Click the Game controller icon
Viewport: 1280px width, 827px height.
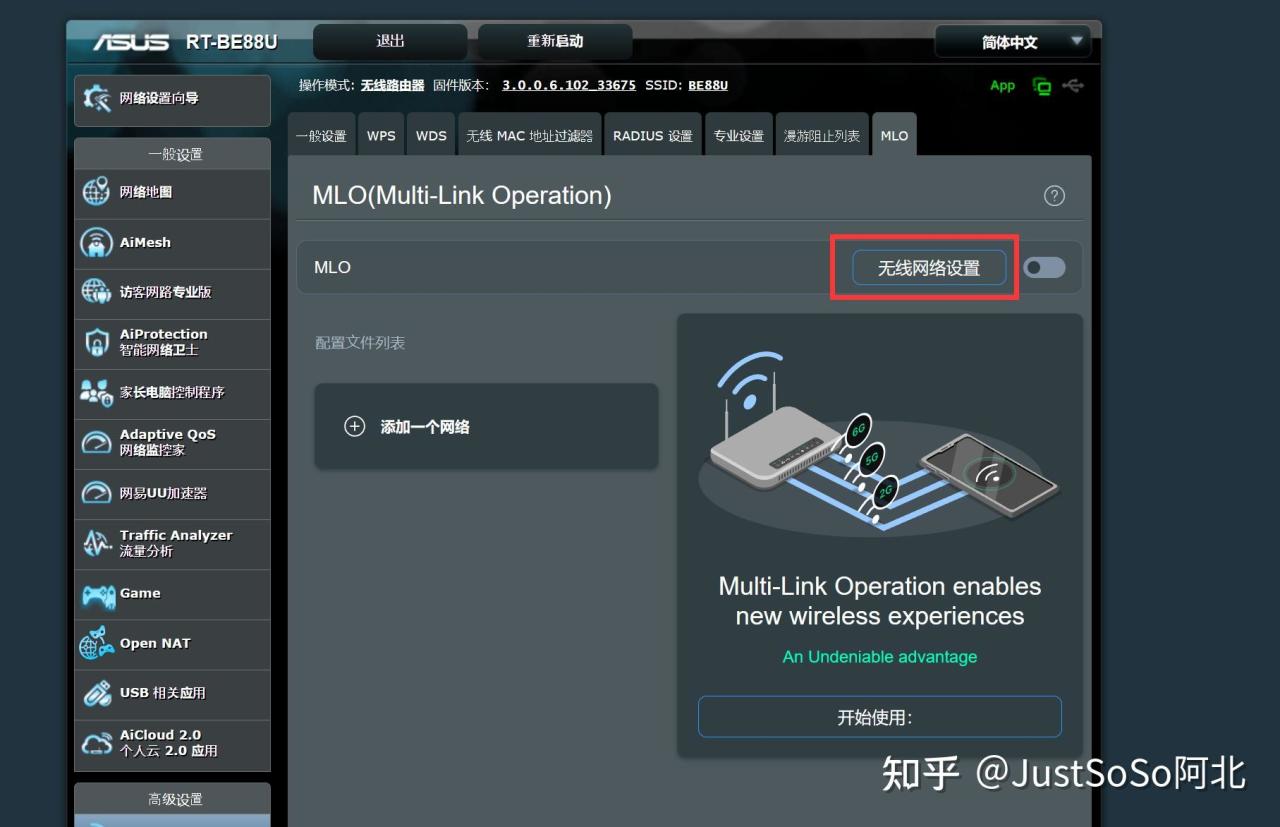coord(97,594)
